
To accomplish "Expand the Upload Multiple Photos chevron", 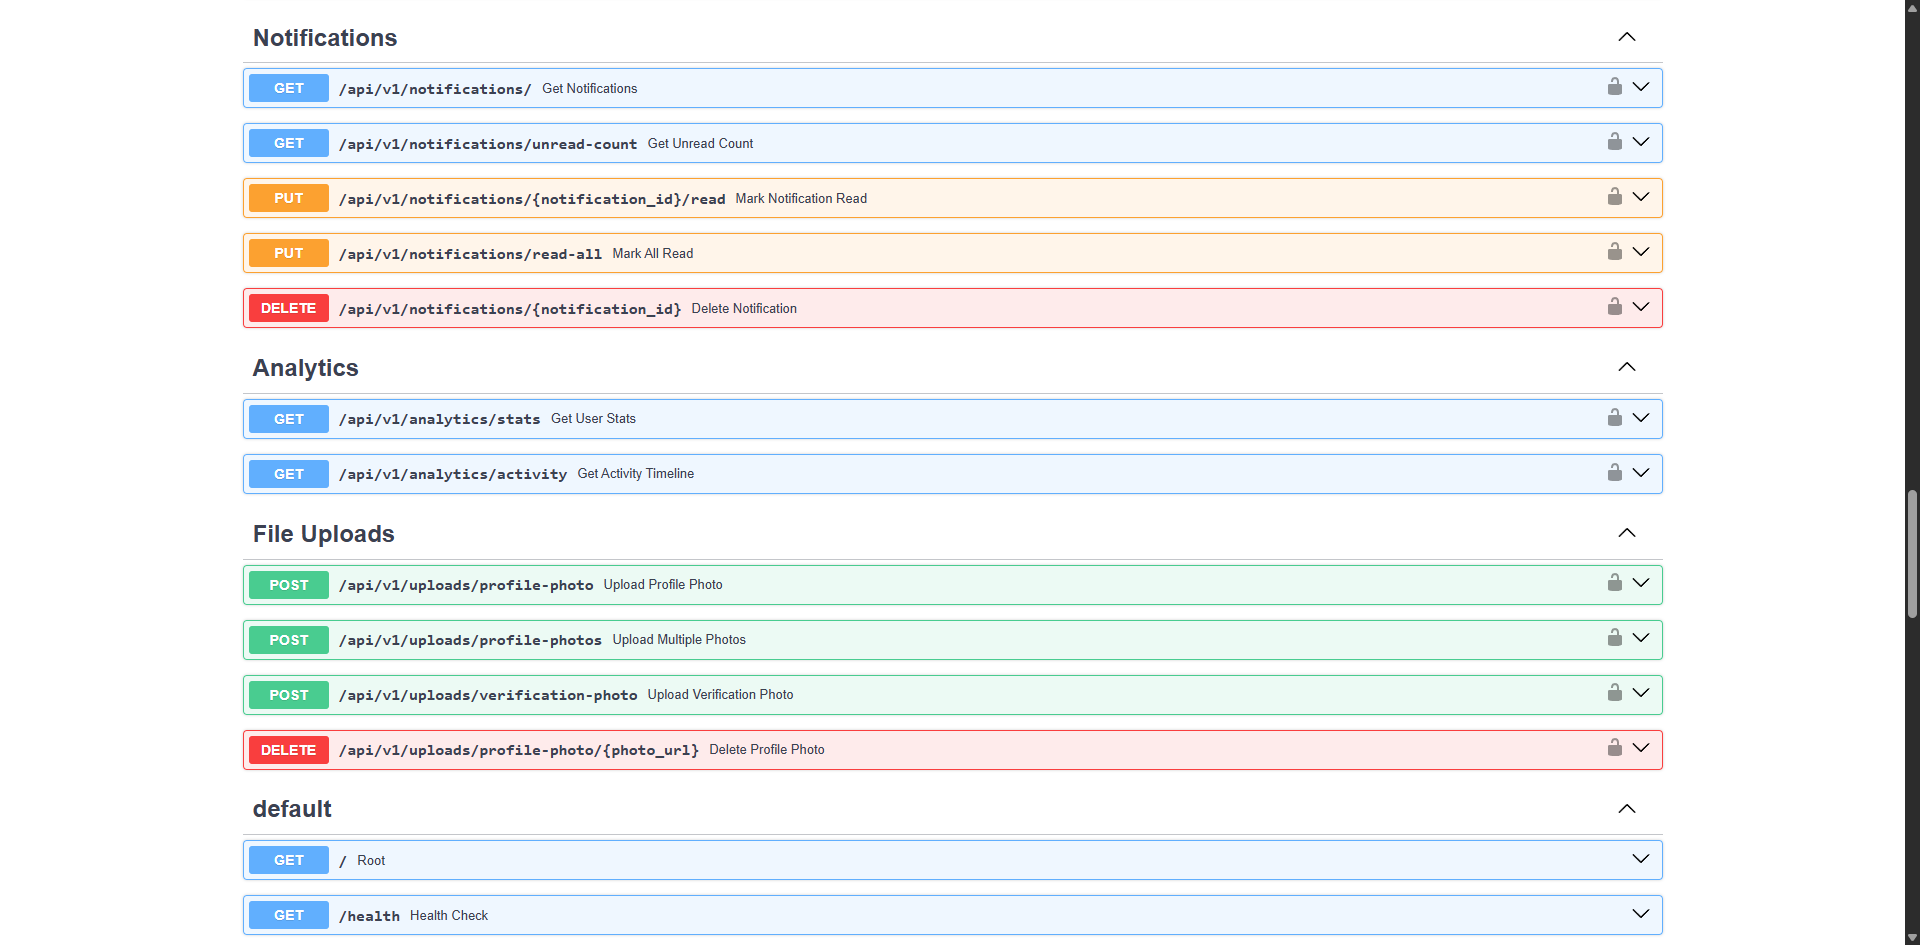I will tap(1641, 638).
